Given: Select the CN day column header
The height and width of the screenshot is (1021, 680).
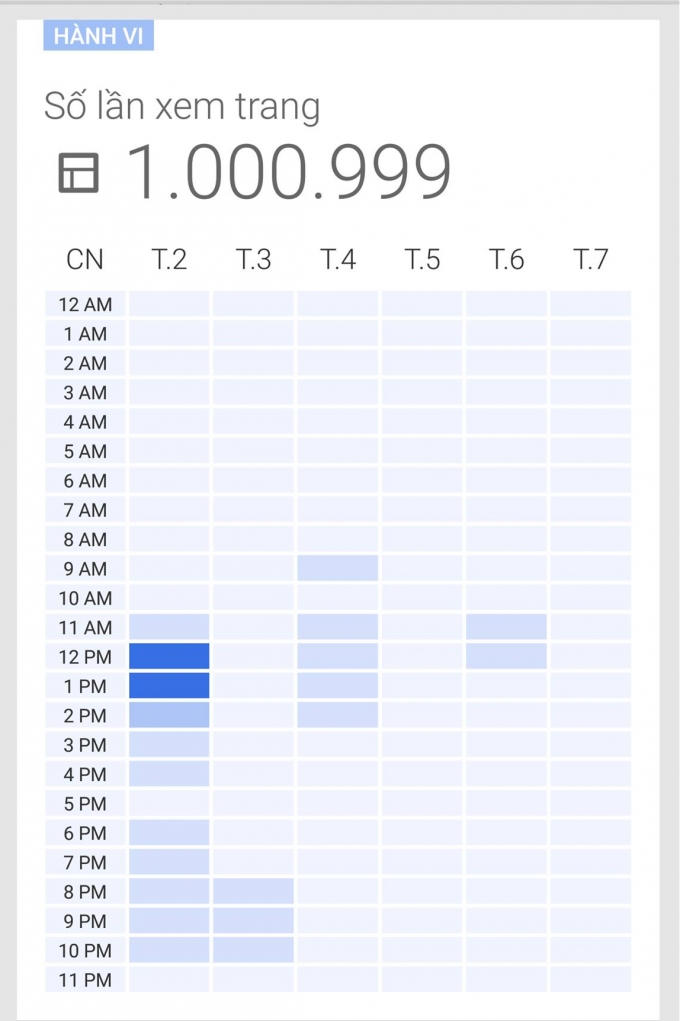Looking at the screenshot, I should coord(85,260).
